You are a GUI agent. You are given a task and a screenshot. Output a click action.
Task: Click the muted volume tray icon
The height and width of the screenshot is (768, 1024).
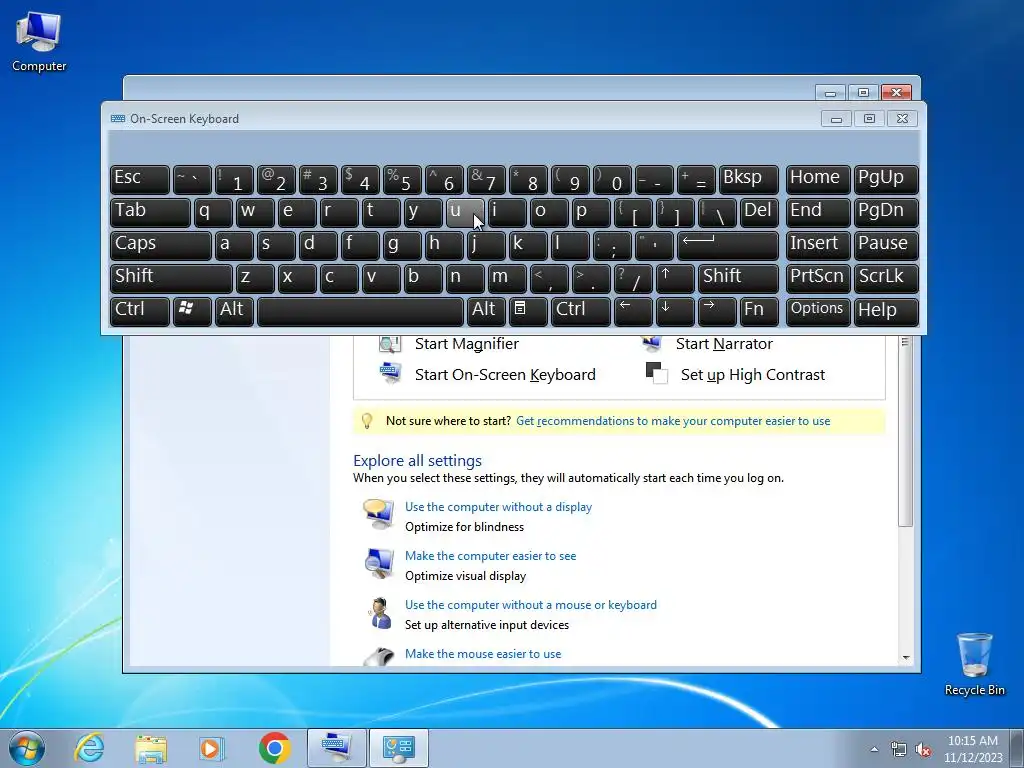pyautogui.click(x=923, y=750)
